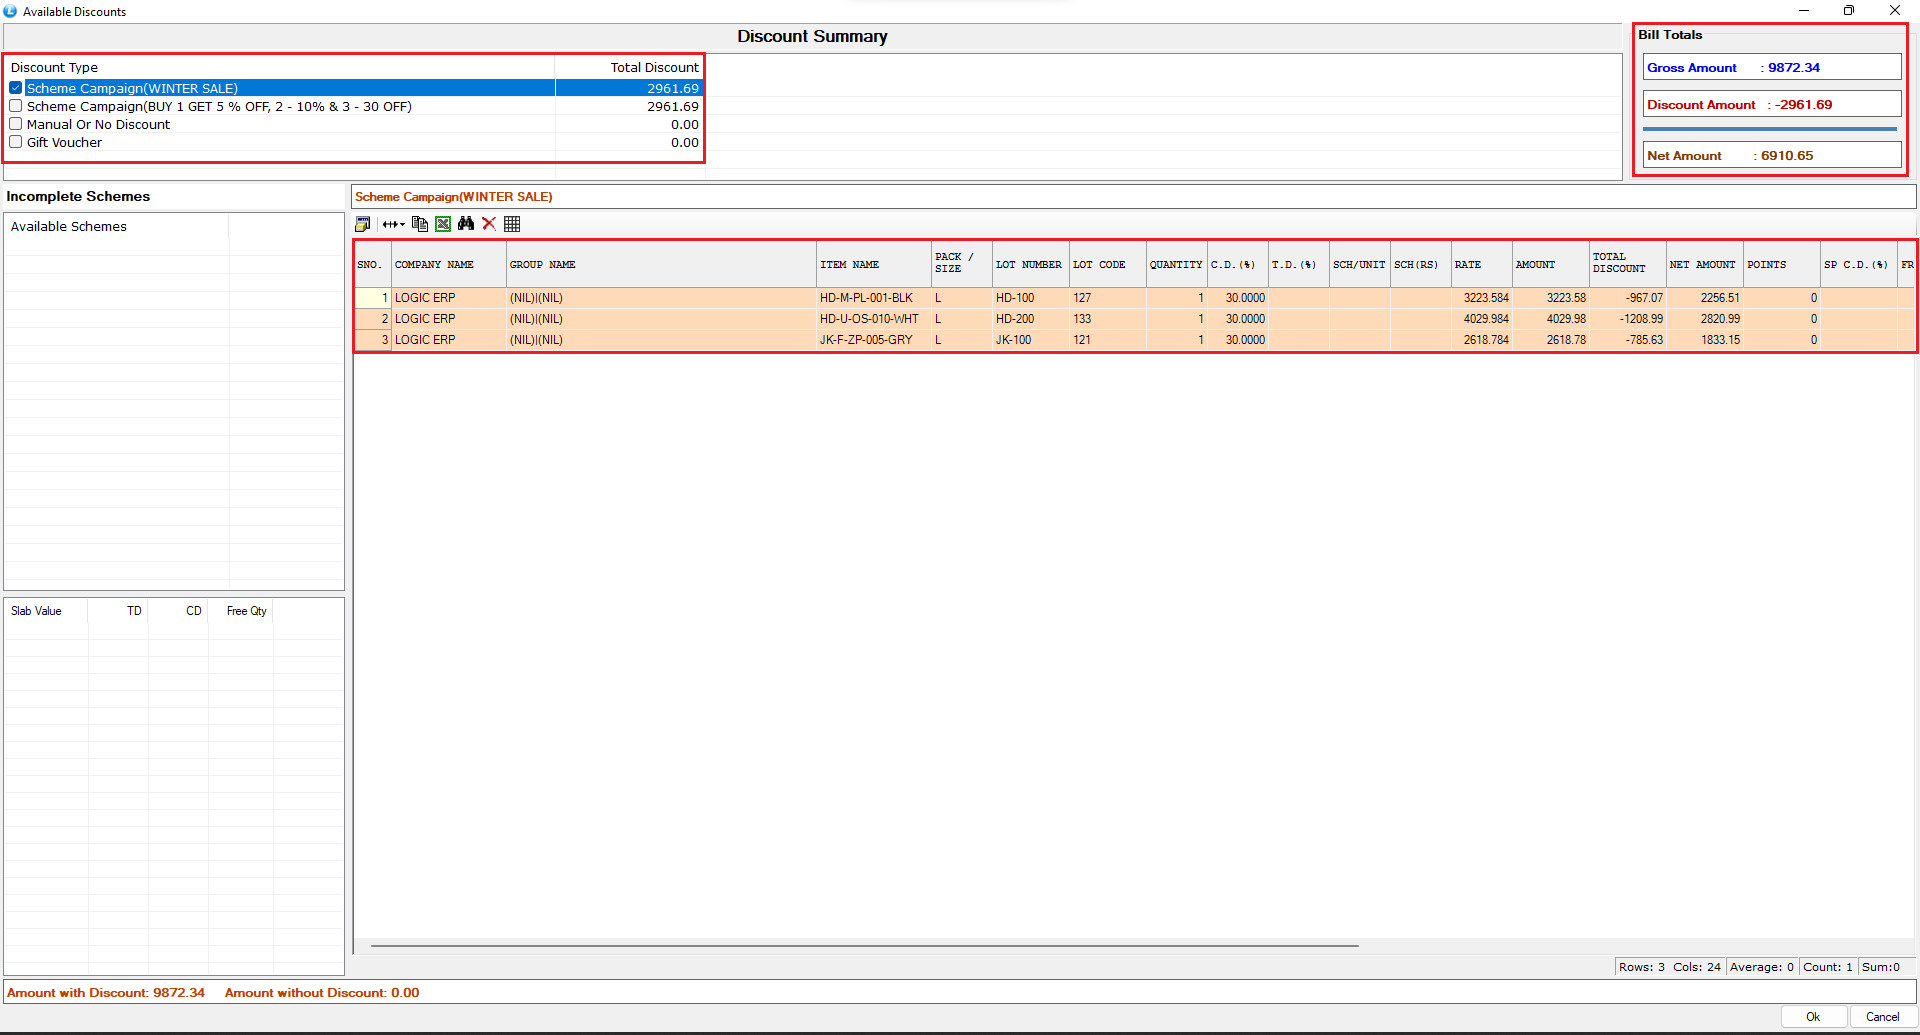The height and width of the screenshot is (1035, 1920).
Task: Enable Manual Or No Discount checkbox
Action: click(x=16, y=124)
